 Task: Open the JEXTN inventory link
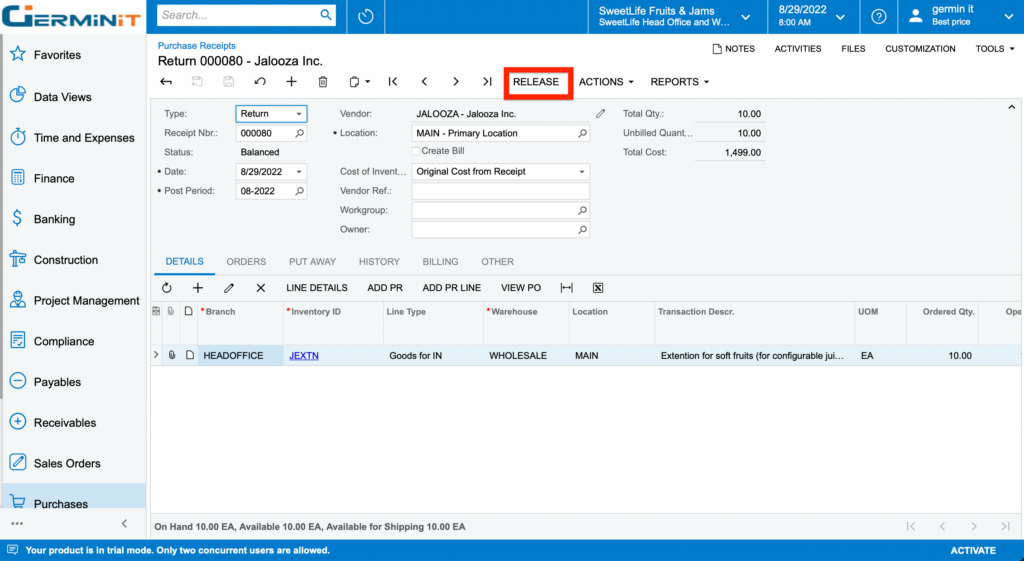[304, 356]
